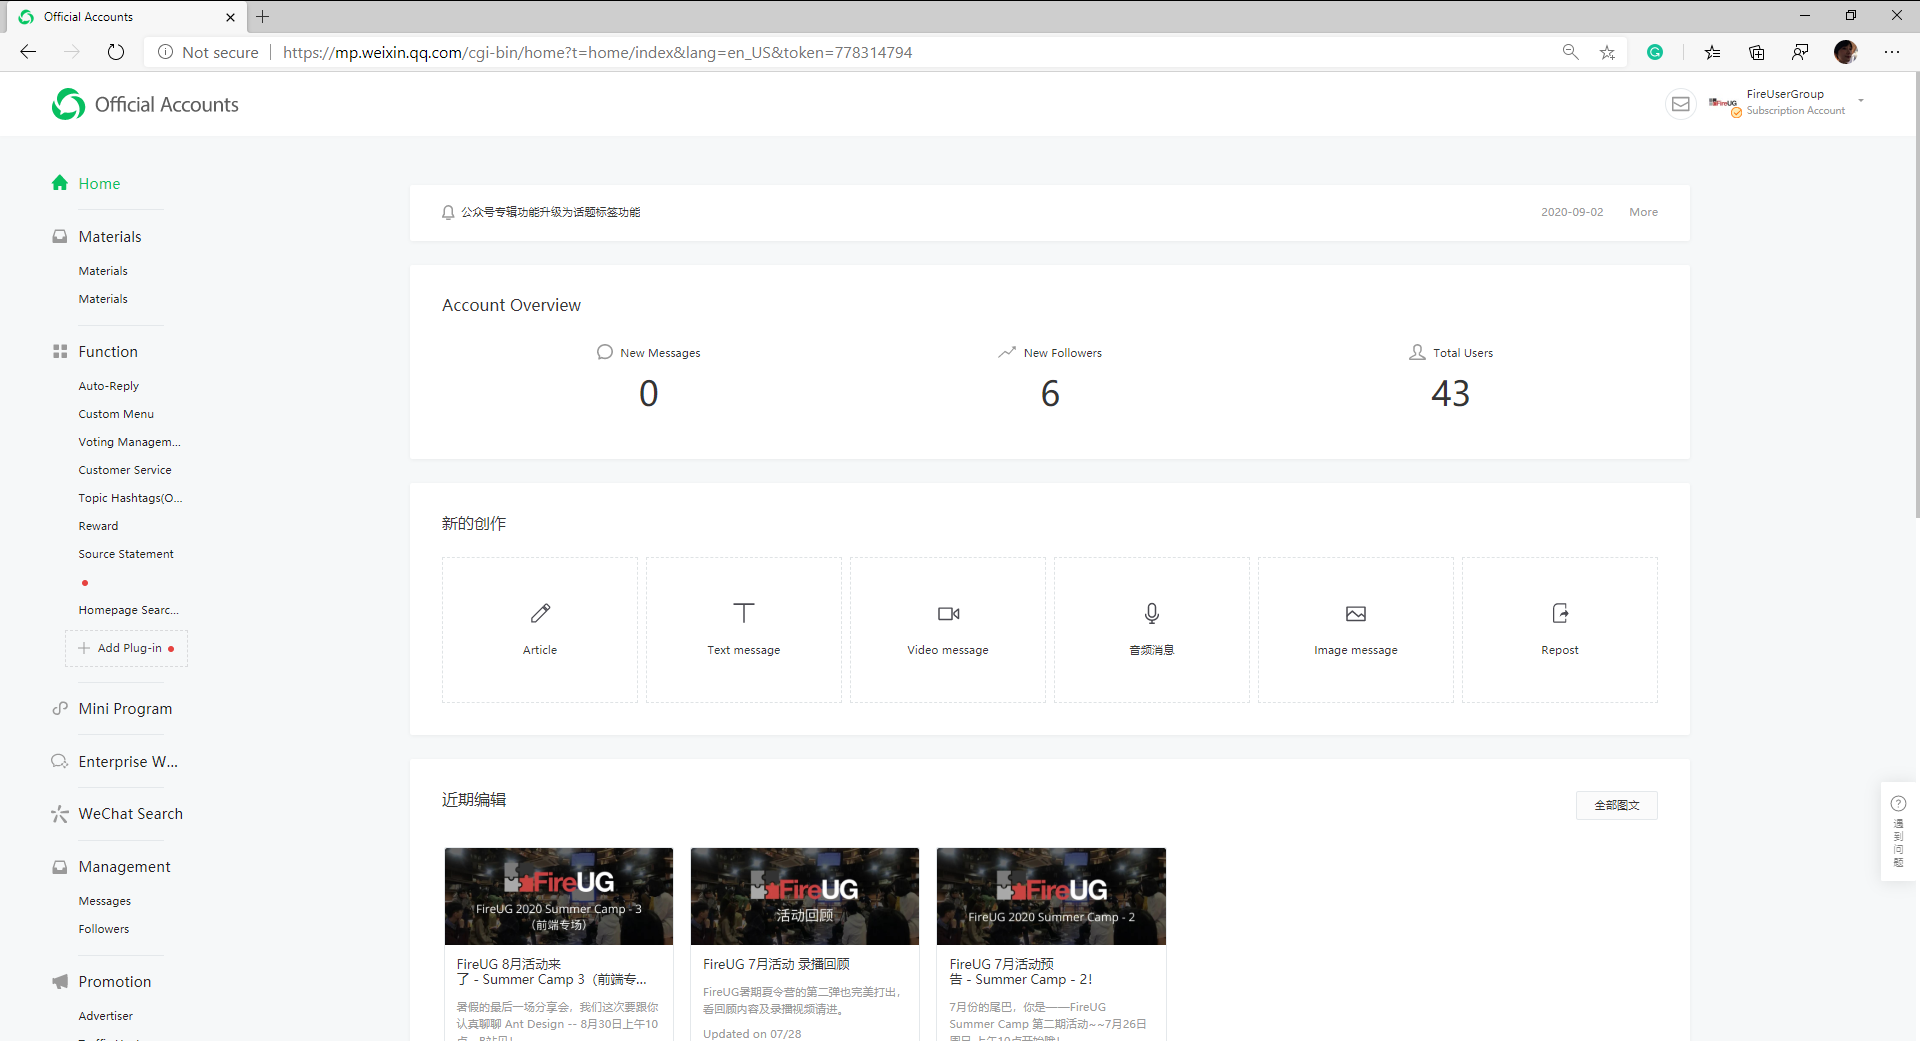Image resolution: width=1920 pixels, height=1041 pixels.
Task: Open the Followers management link
Action: [x=104, y=929]
